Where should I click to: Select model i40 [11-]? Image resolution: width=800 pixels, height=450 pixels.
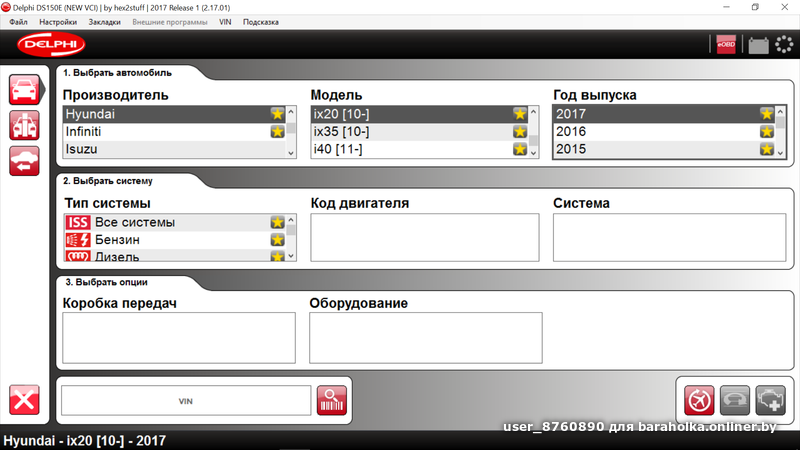click(419, 149)
